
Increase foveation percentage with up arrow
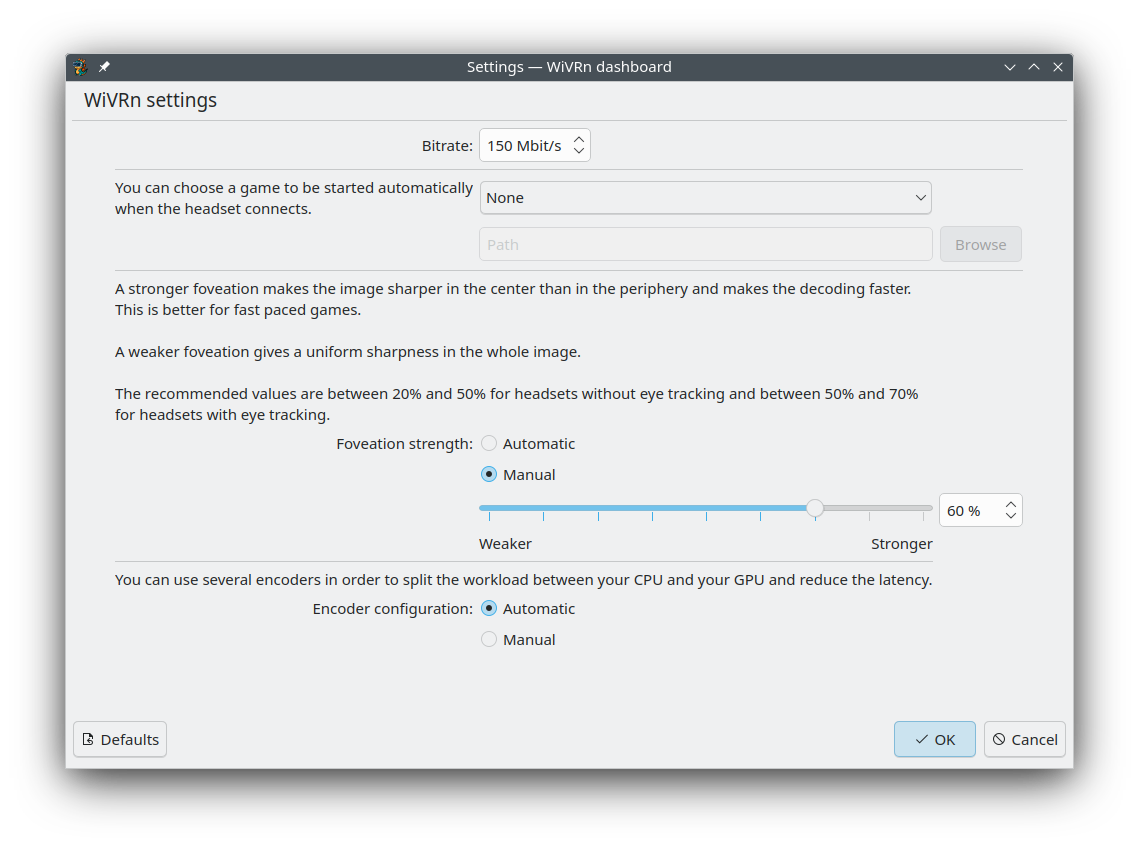(x=1010, y=504)
